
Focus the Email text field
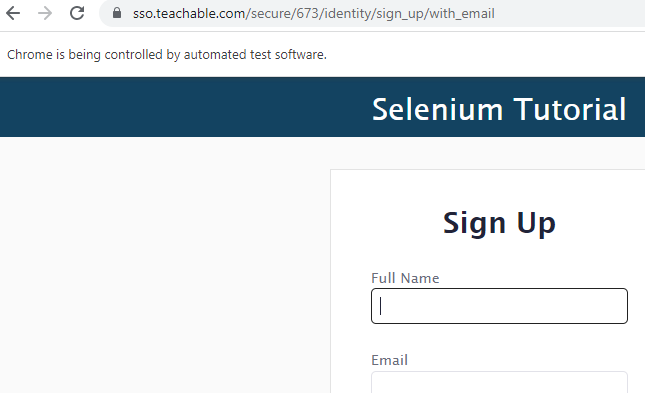point(499,382)
